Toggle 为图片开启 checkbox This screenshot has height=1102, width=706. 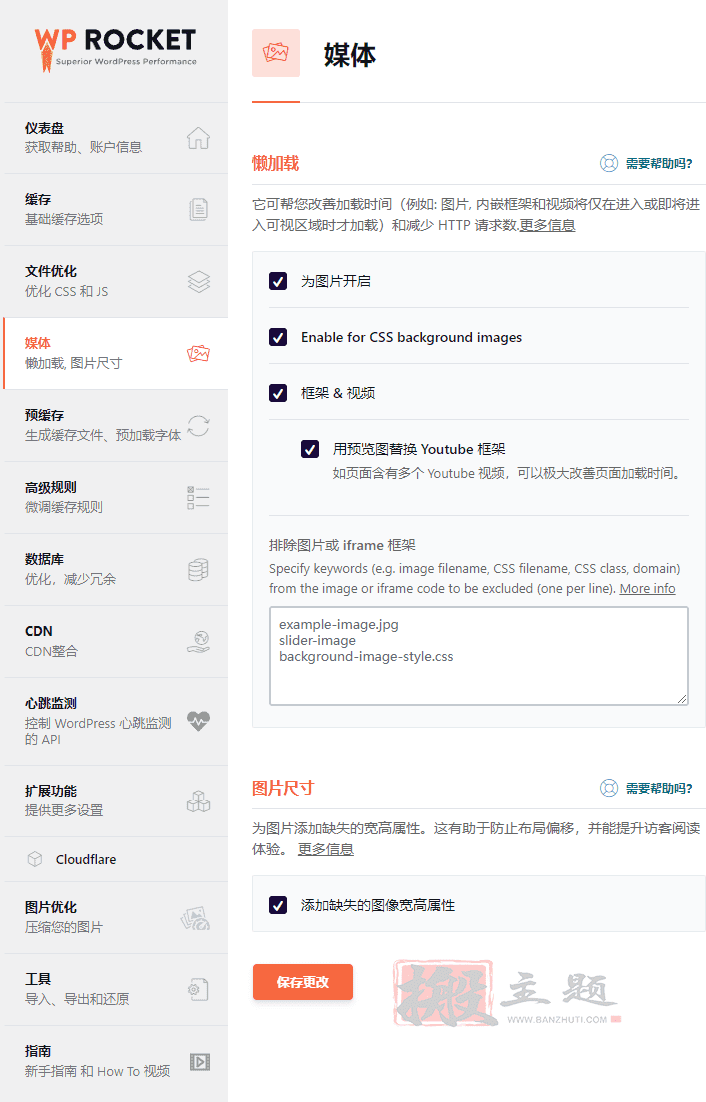pyautogui.click(x=278, y=281)
